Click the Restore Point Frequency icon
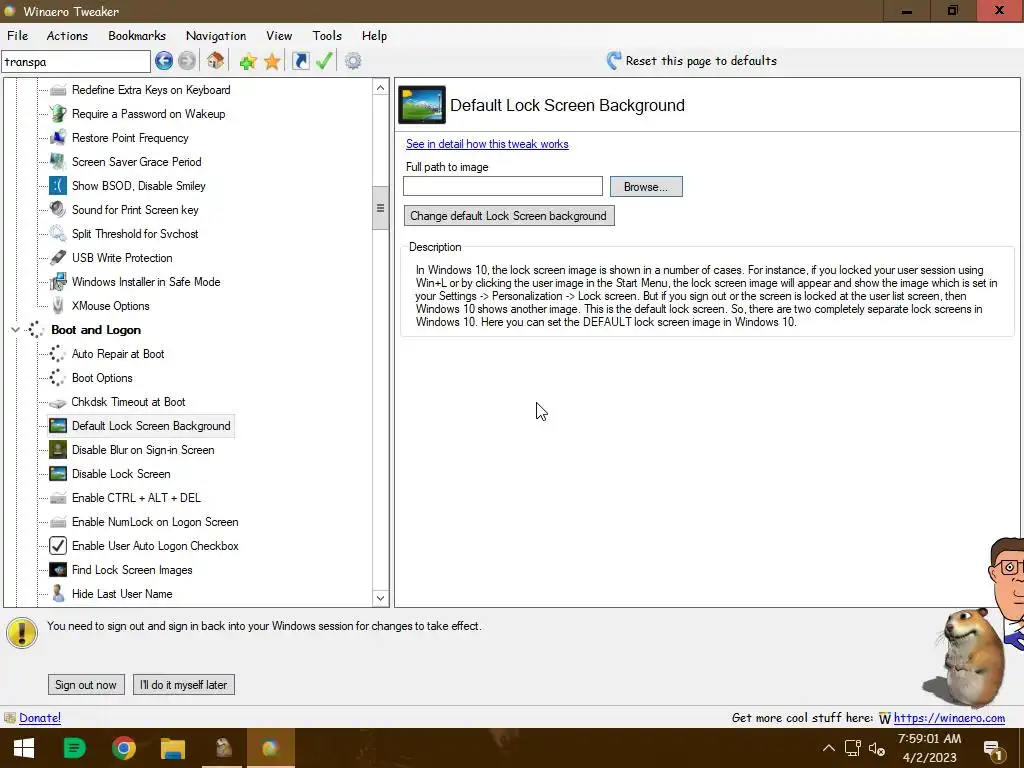Image resolution: width=1024 pixels, height=768 pixels. (x=58, y=138)
